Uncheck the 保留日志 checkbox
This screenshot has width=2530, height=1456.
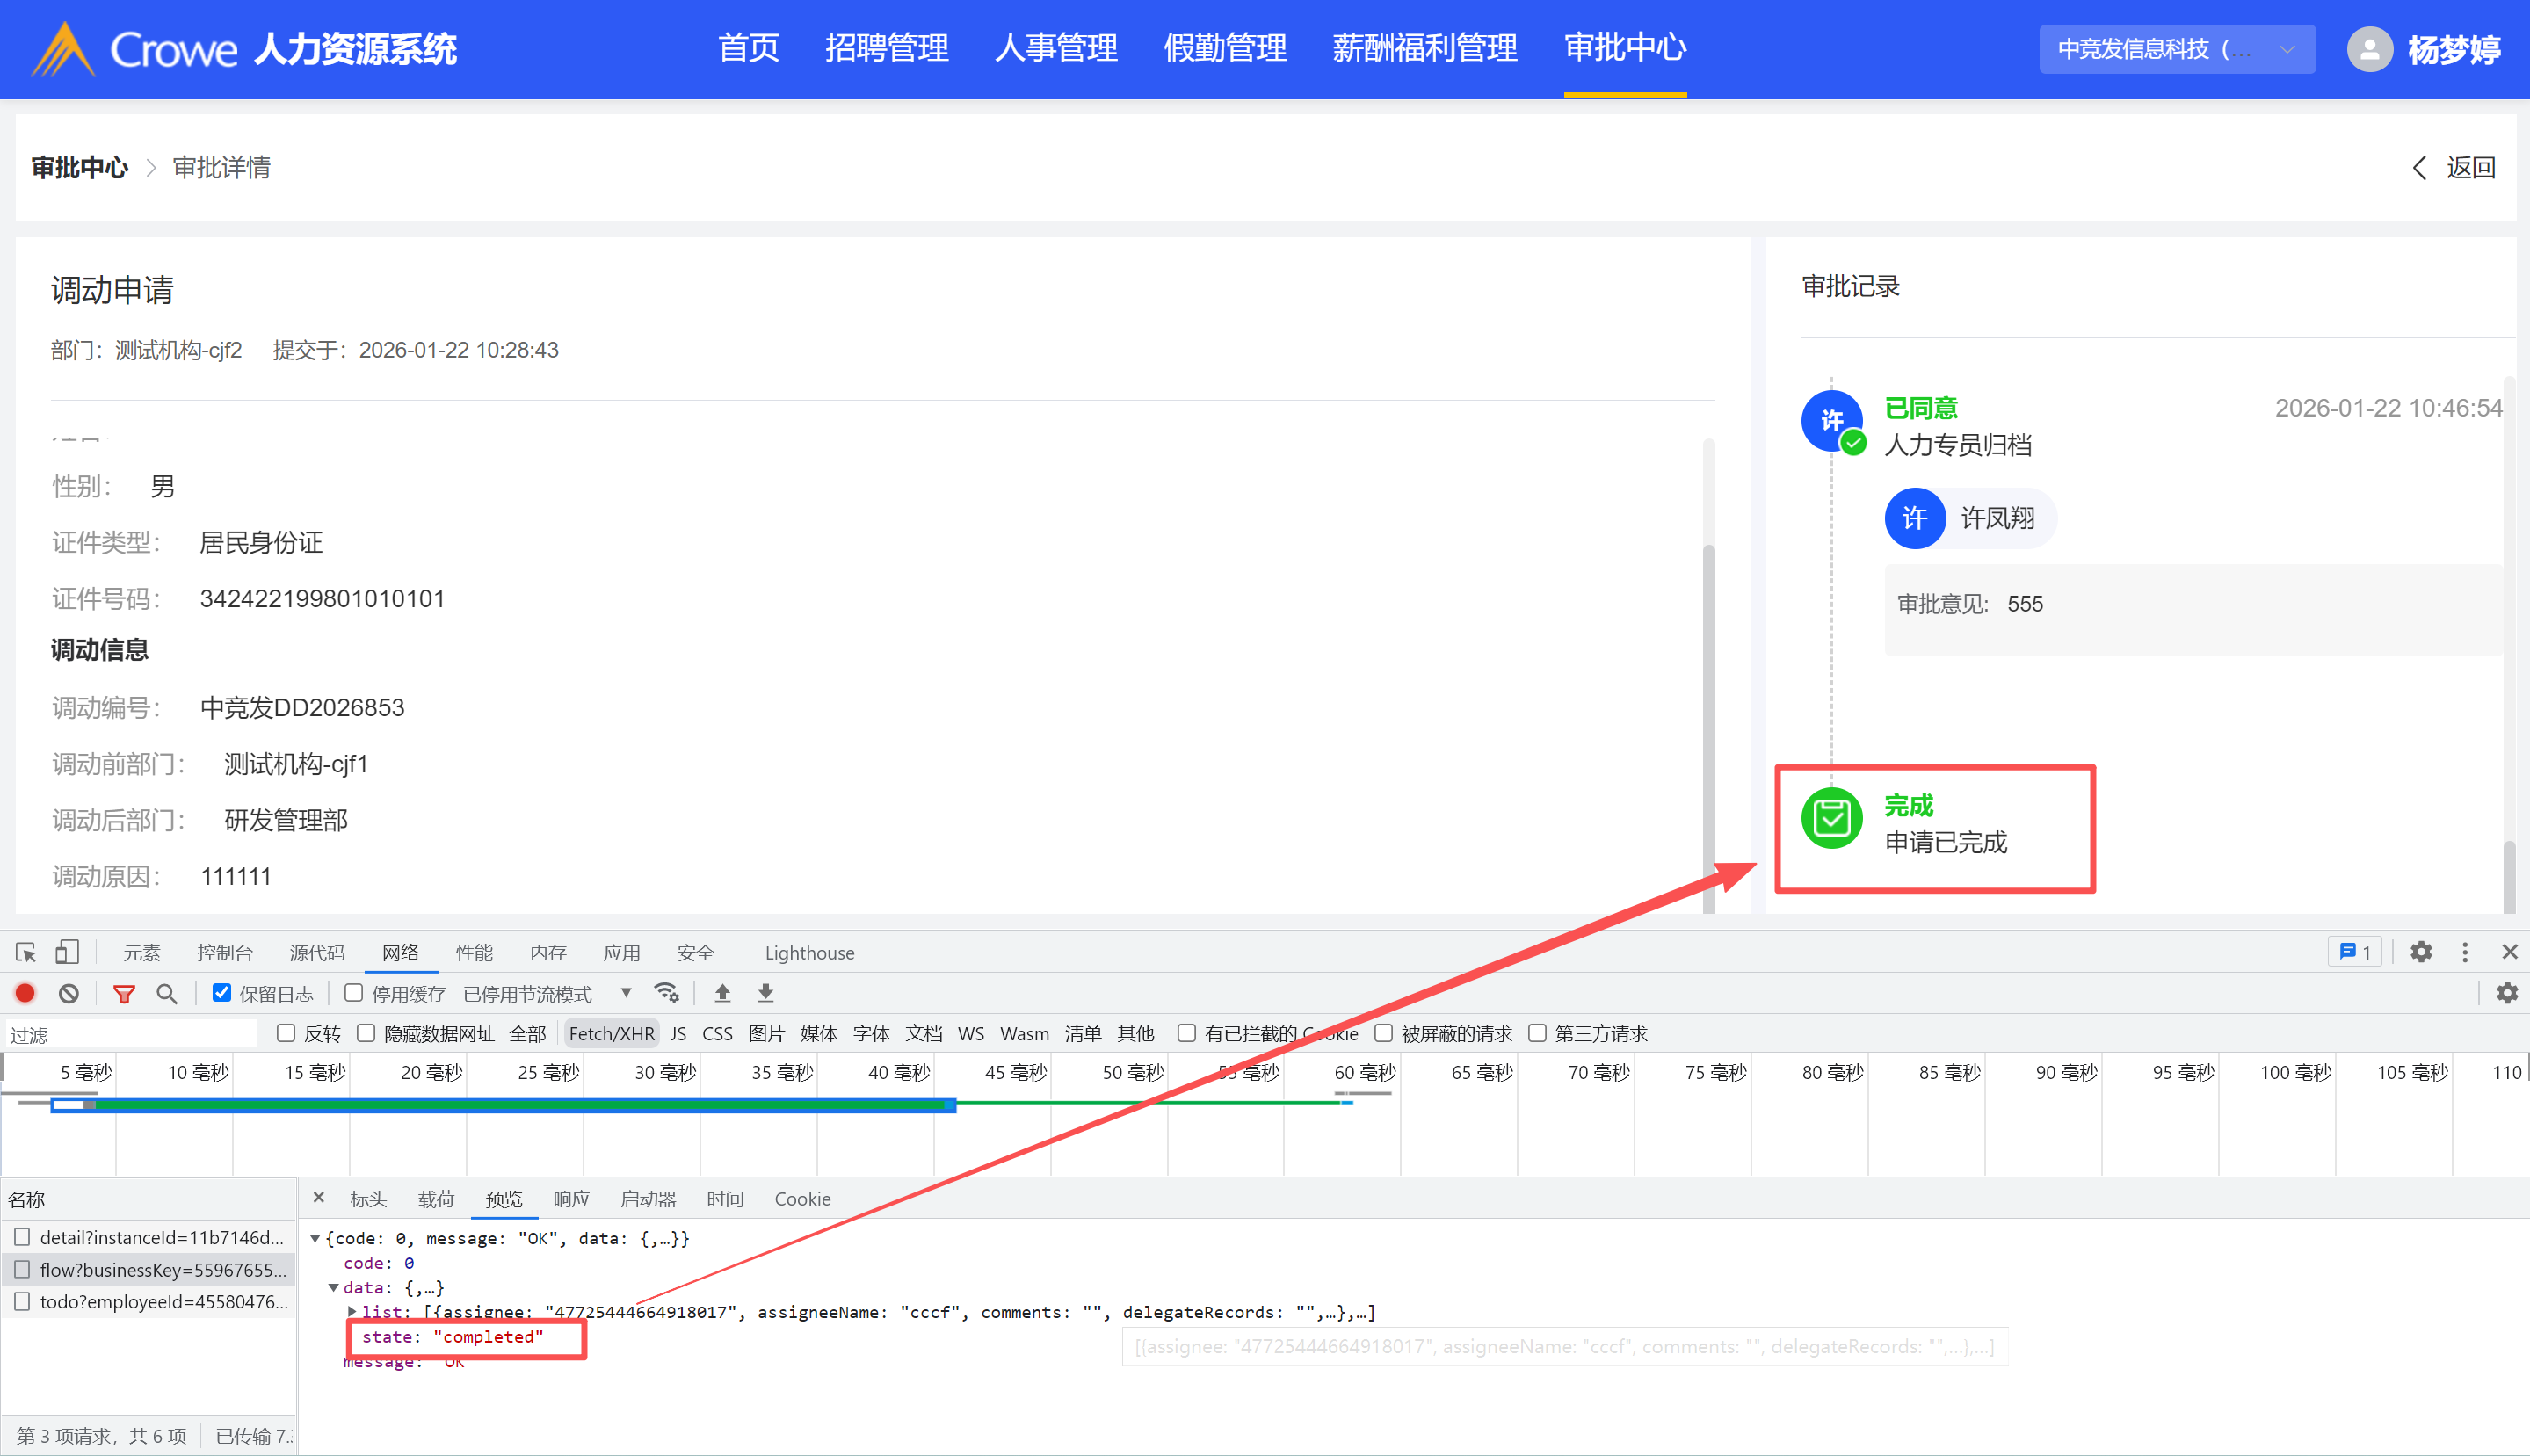click(222, 993)
